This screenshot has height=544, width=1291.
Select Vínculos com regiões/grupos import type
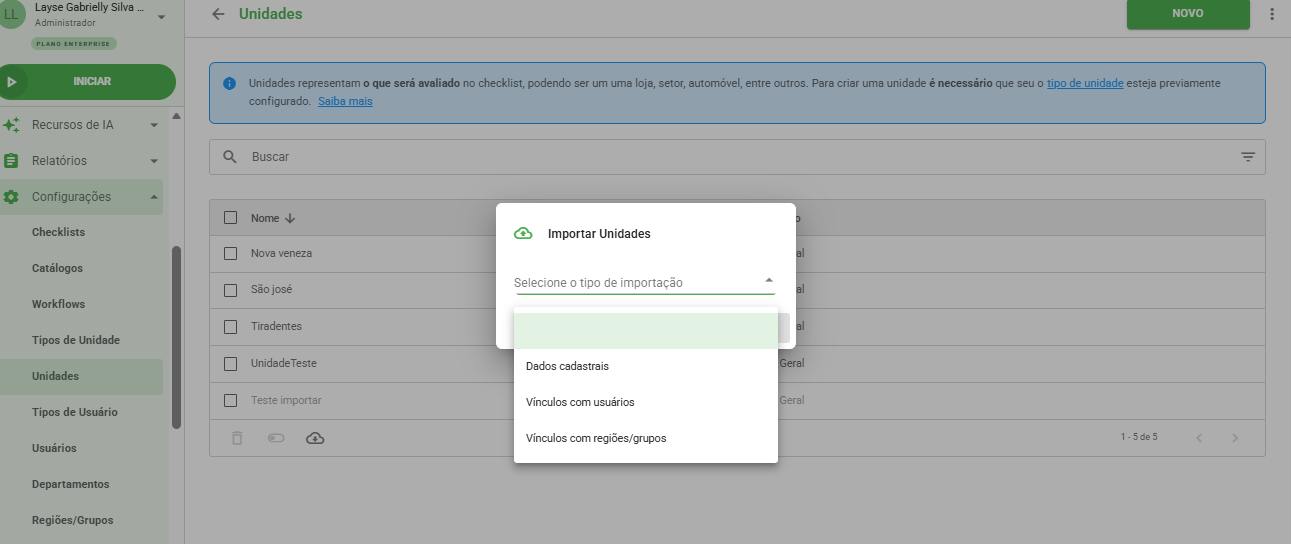click(x=646, y=438)
